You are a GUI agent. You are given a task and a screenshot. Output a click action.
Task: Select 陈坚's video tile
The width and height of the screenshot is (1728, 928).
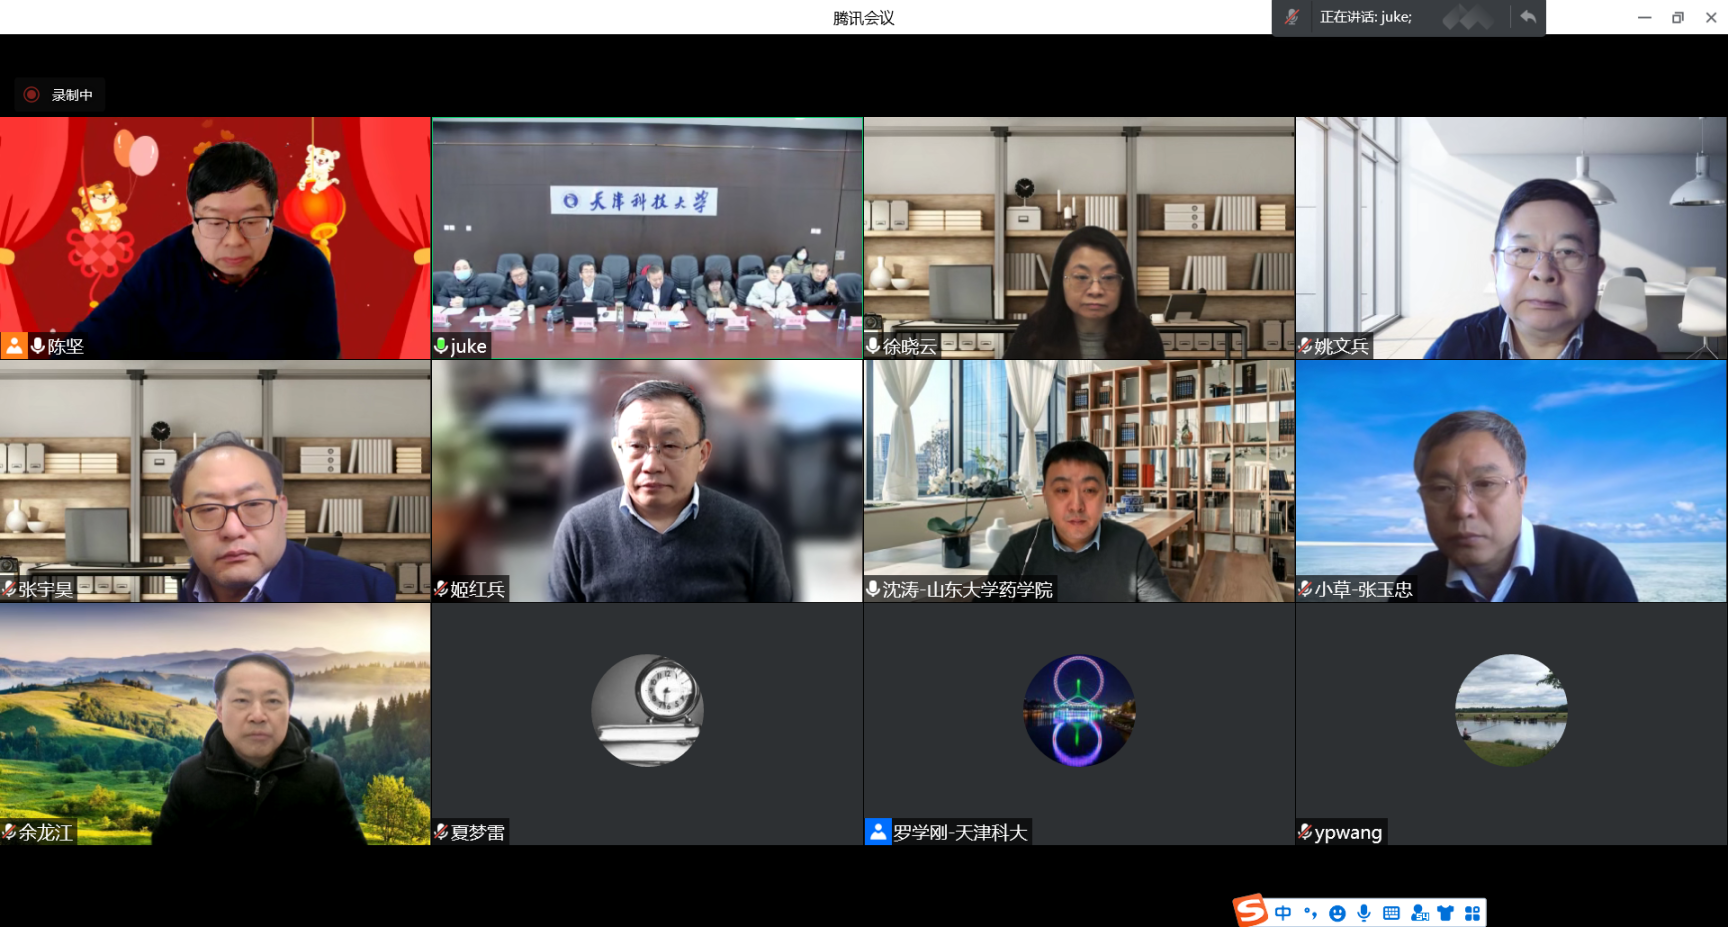[215, 238]
